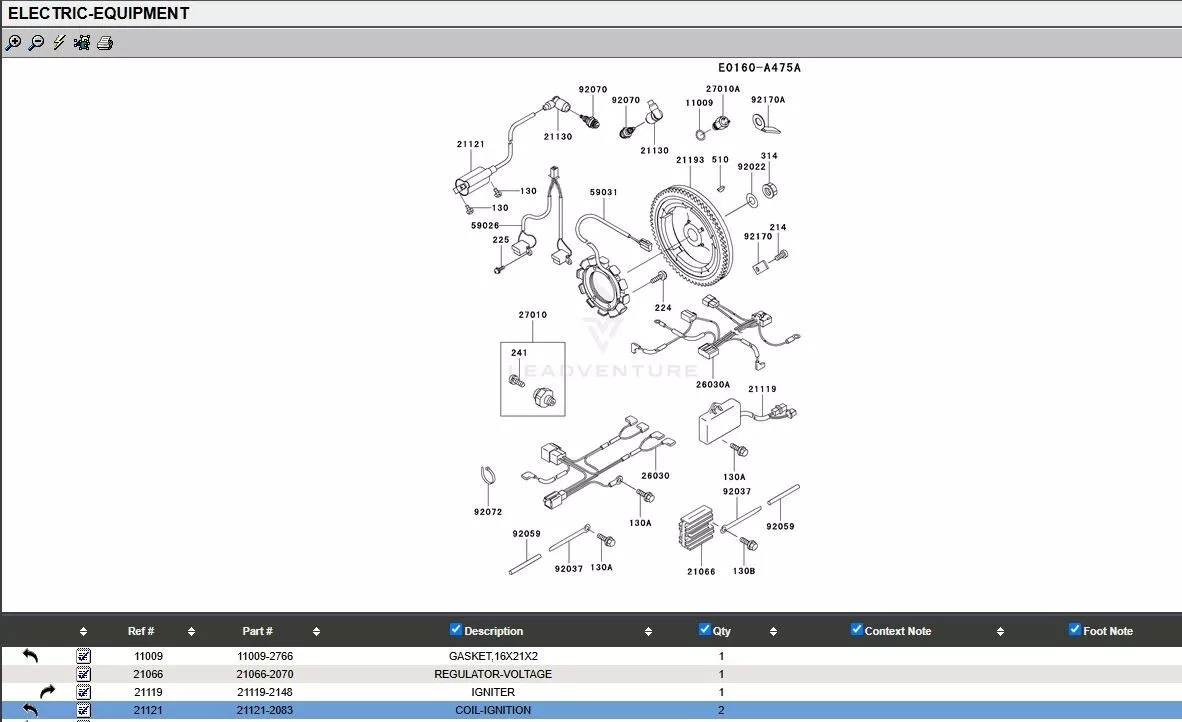The image size is (1182, 722).
Task: Click the icon left of the printer
Action: click(82, 43)
